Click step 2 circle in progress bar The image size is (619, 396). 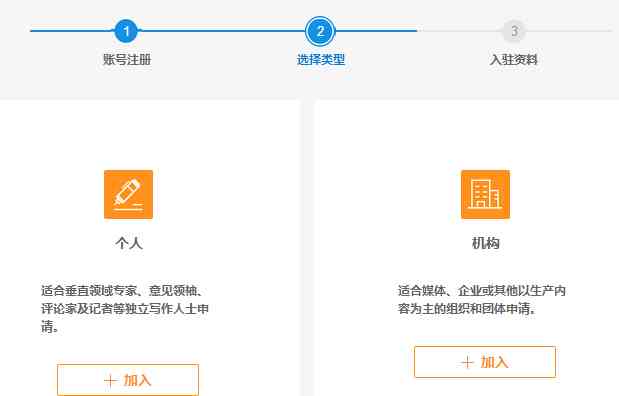pos(320,31)
